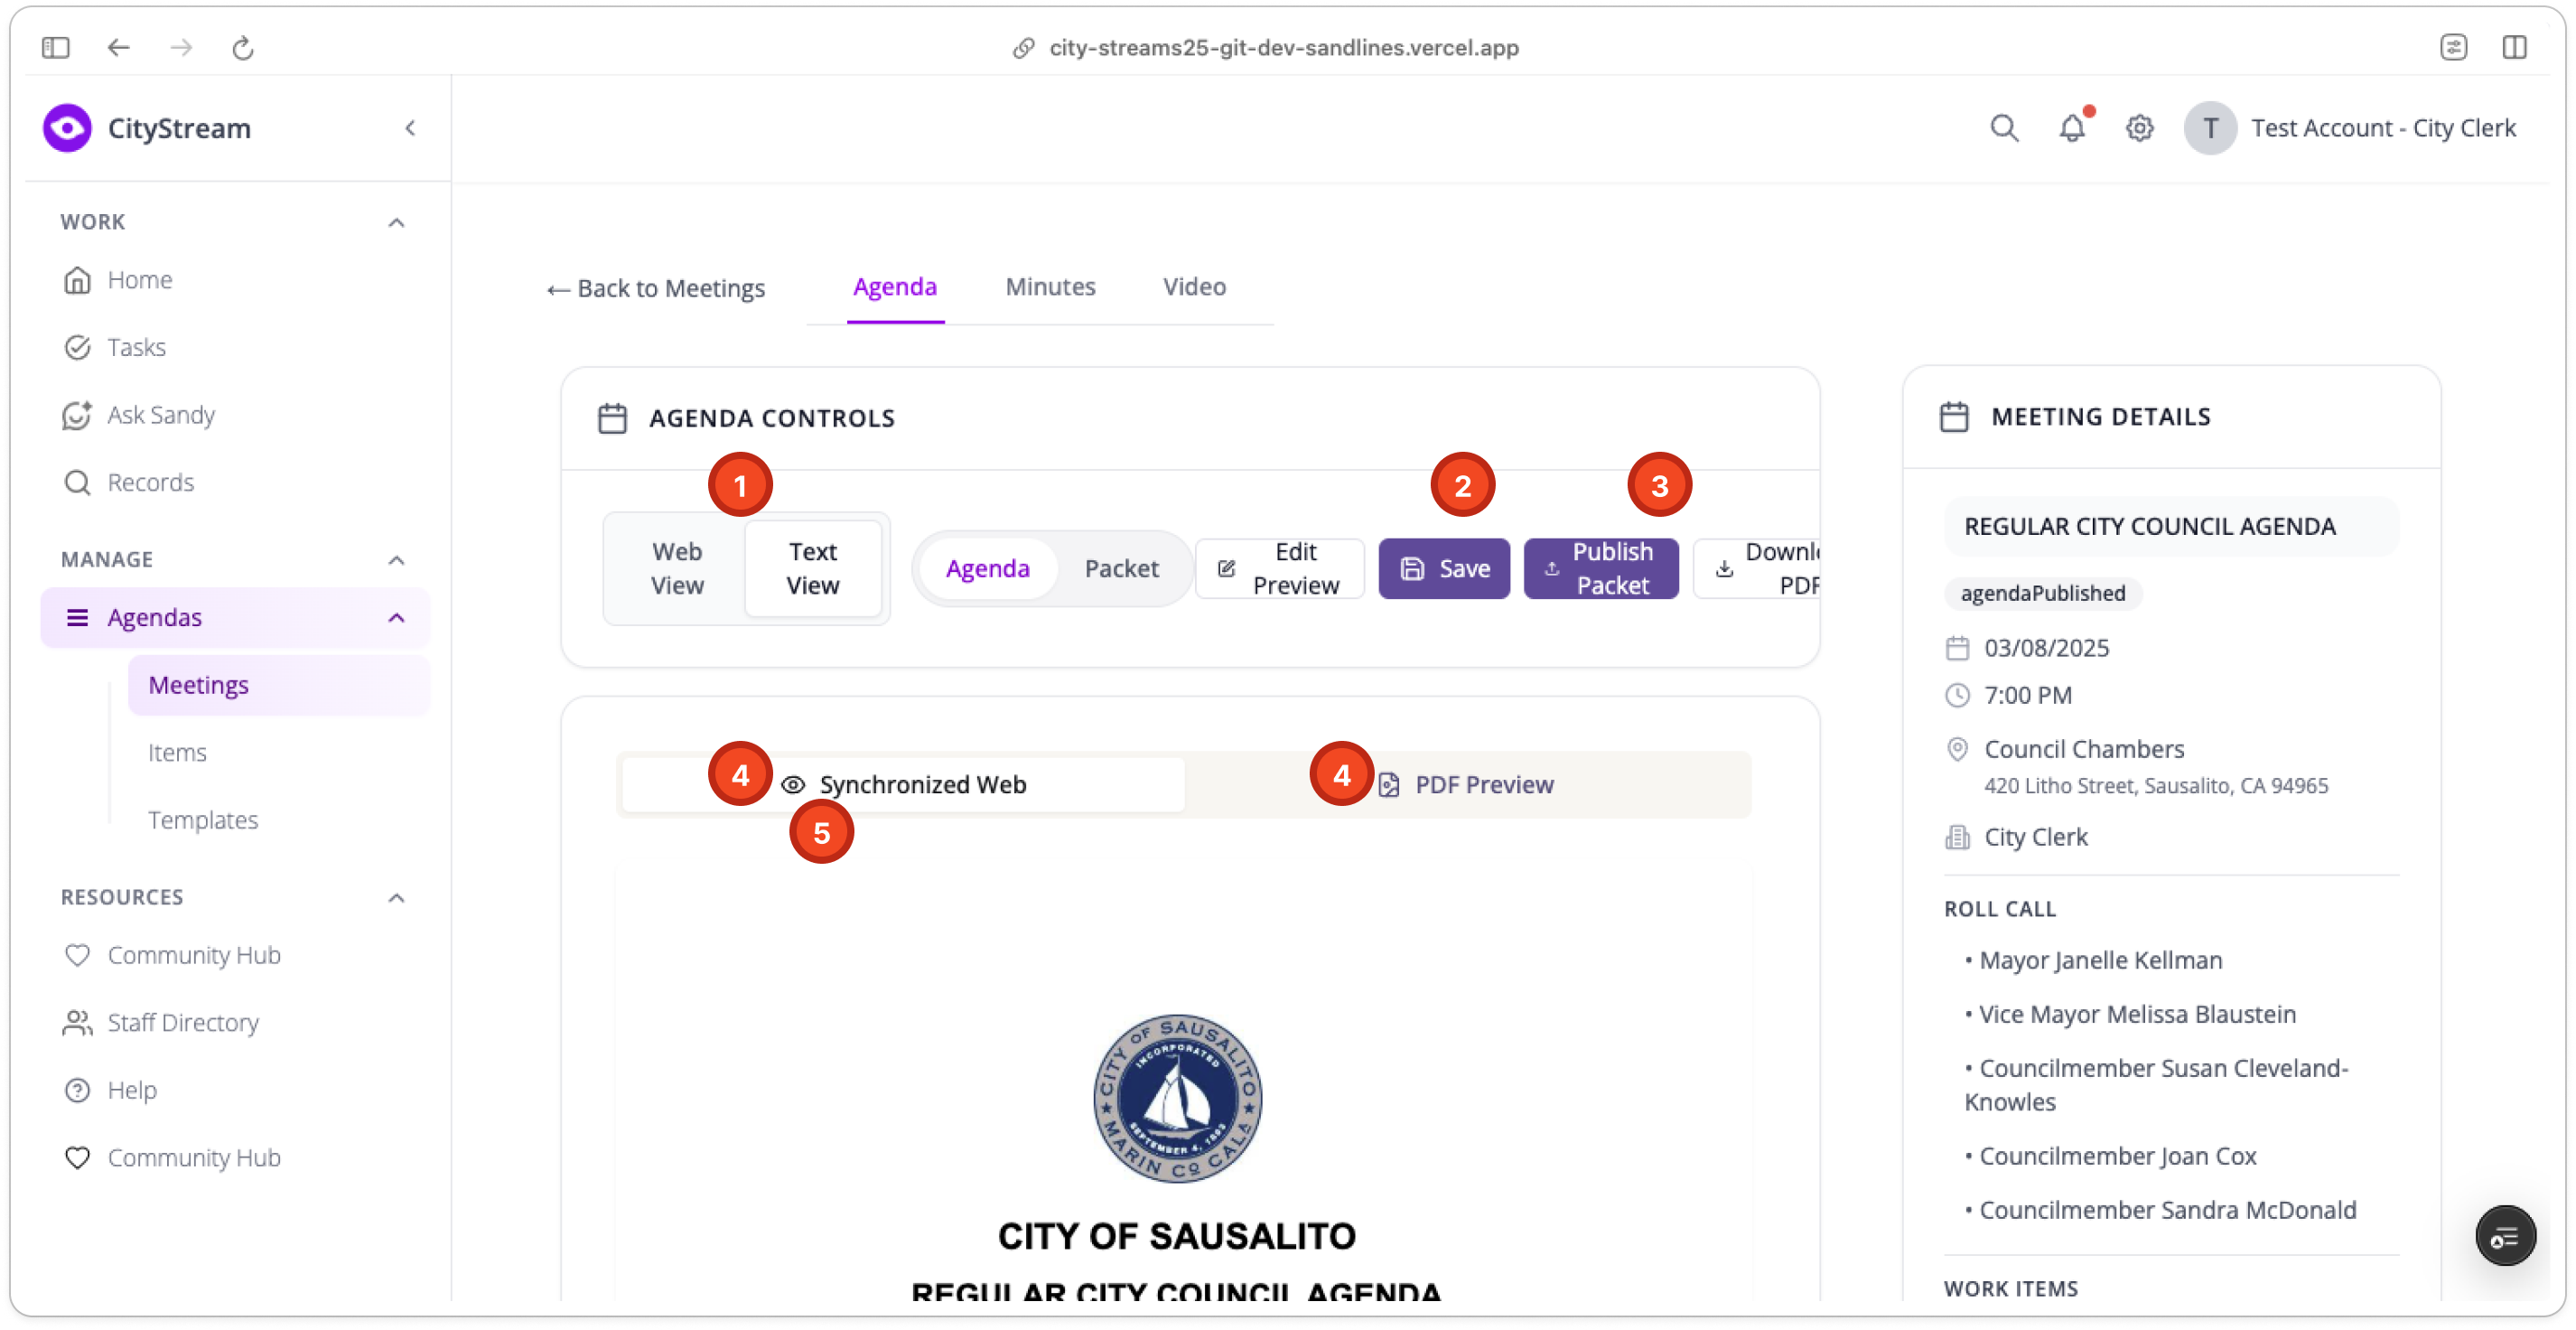The height and width of the screenshot is (1330, 2576).
Task: Click the Save button
Action: pyautogui.click(x=1443, y=568)
